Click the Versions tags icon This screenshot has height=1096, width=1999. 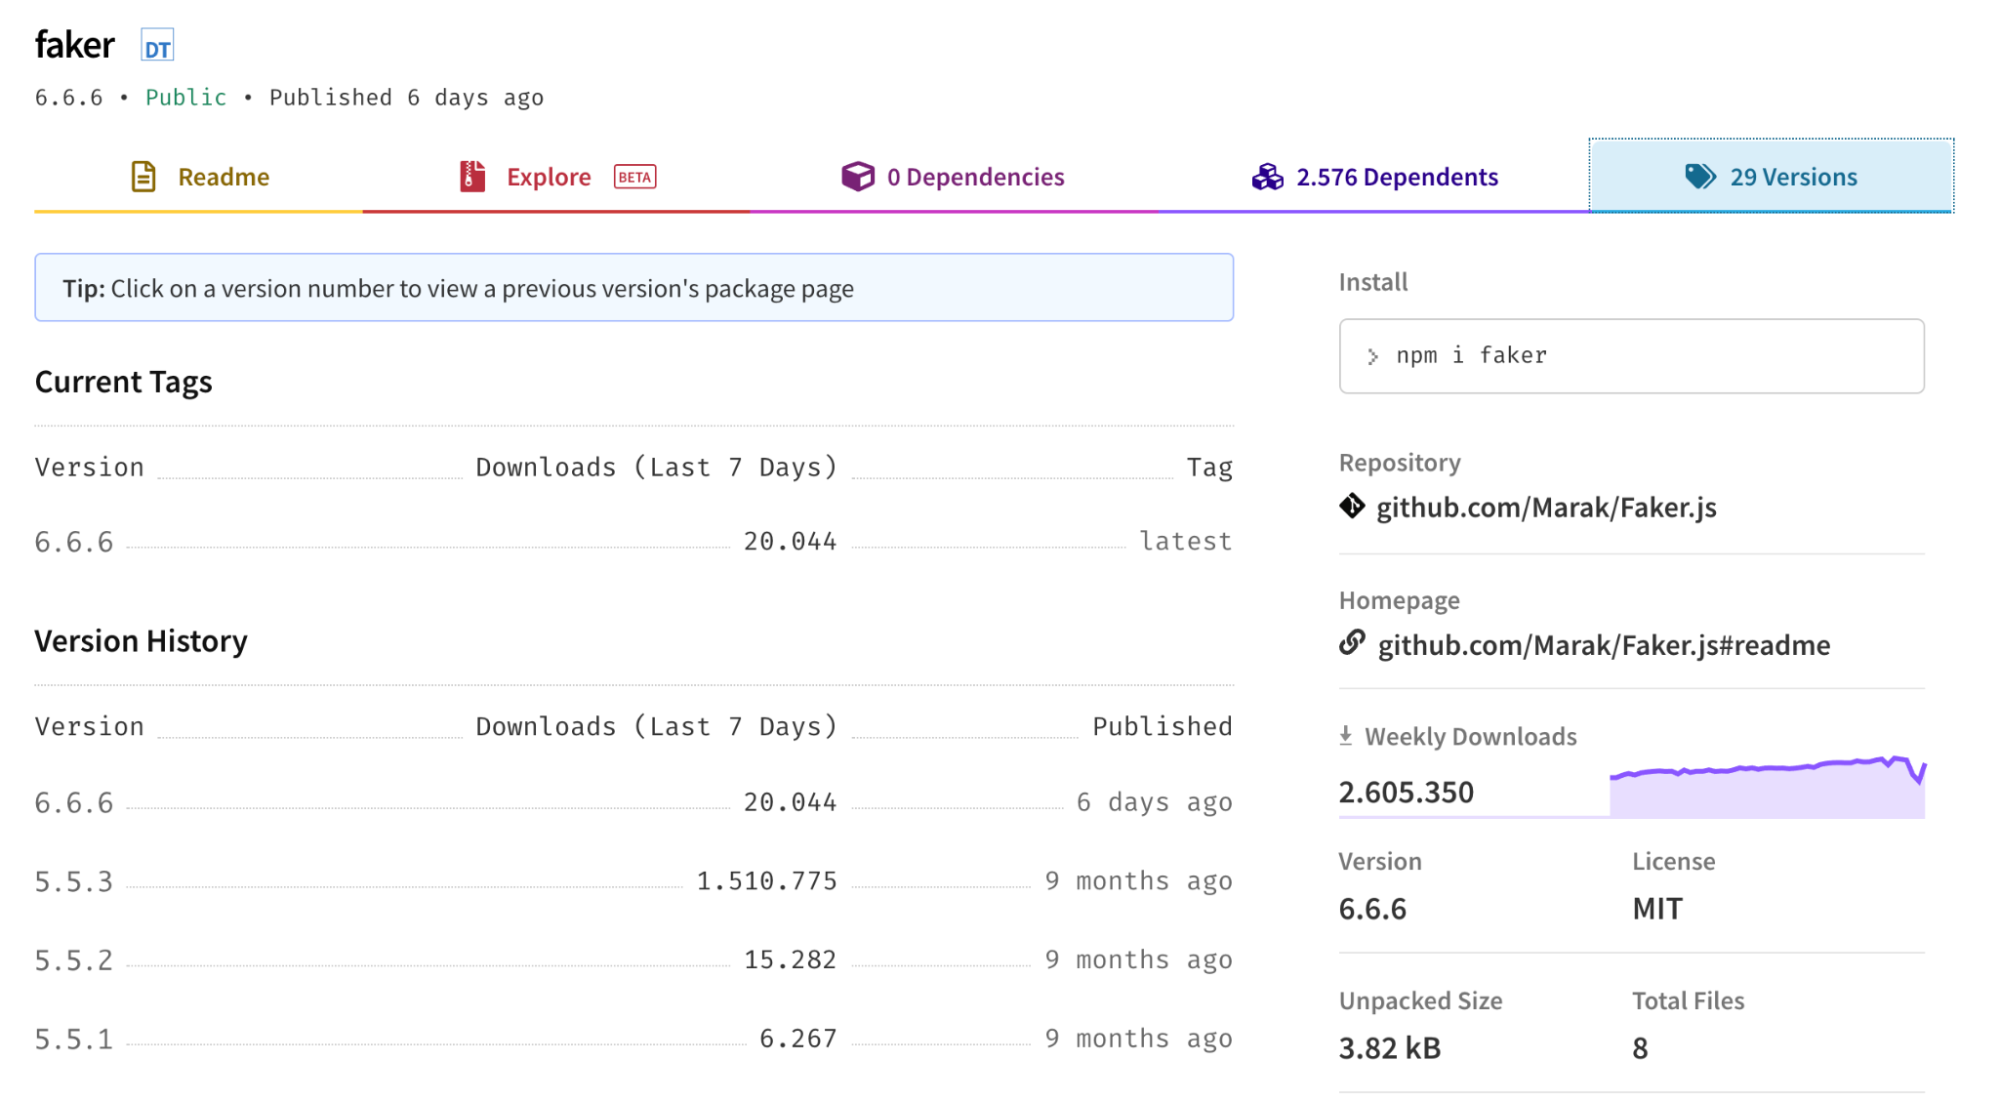(1700, 177)
